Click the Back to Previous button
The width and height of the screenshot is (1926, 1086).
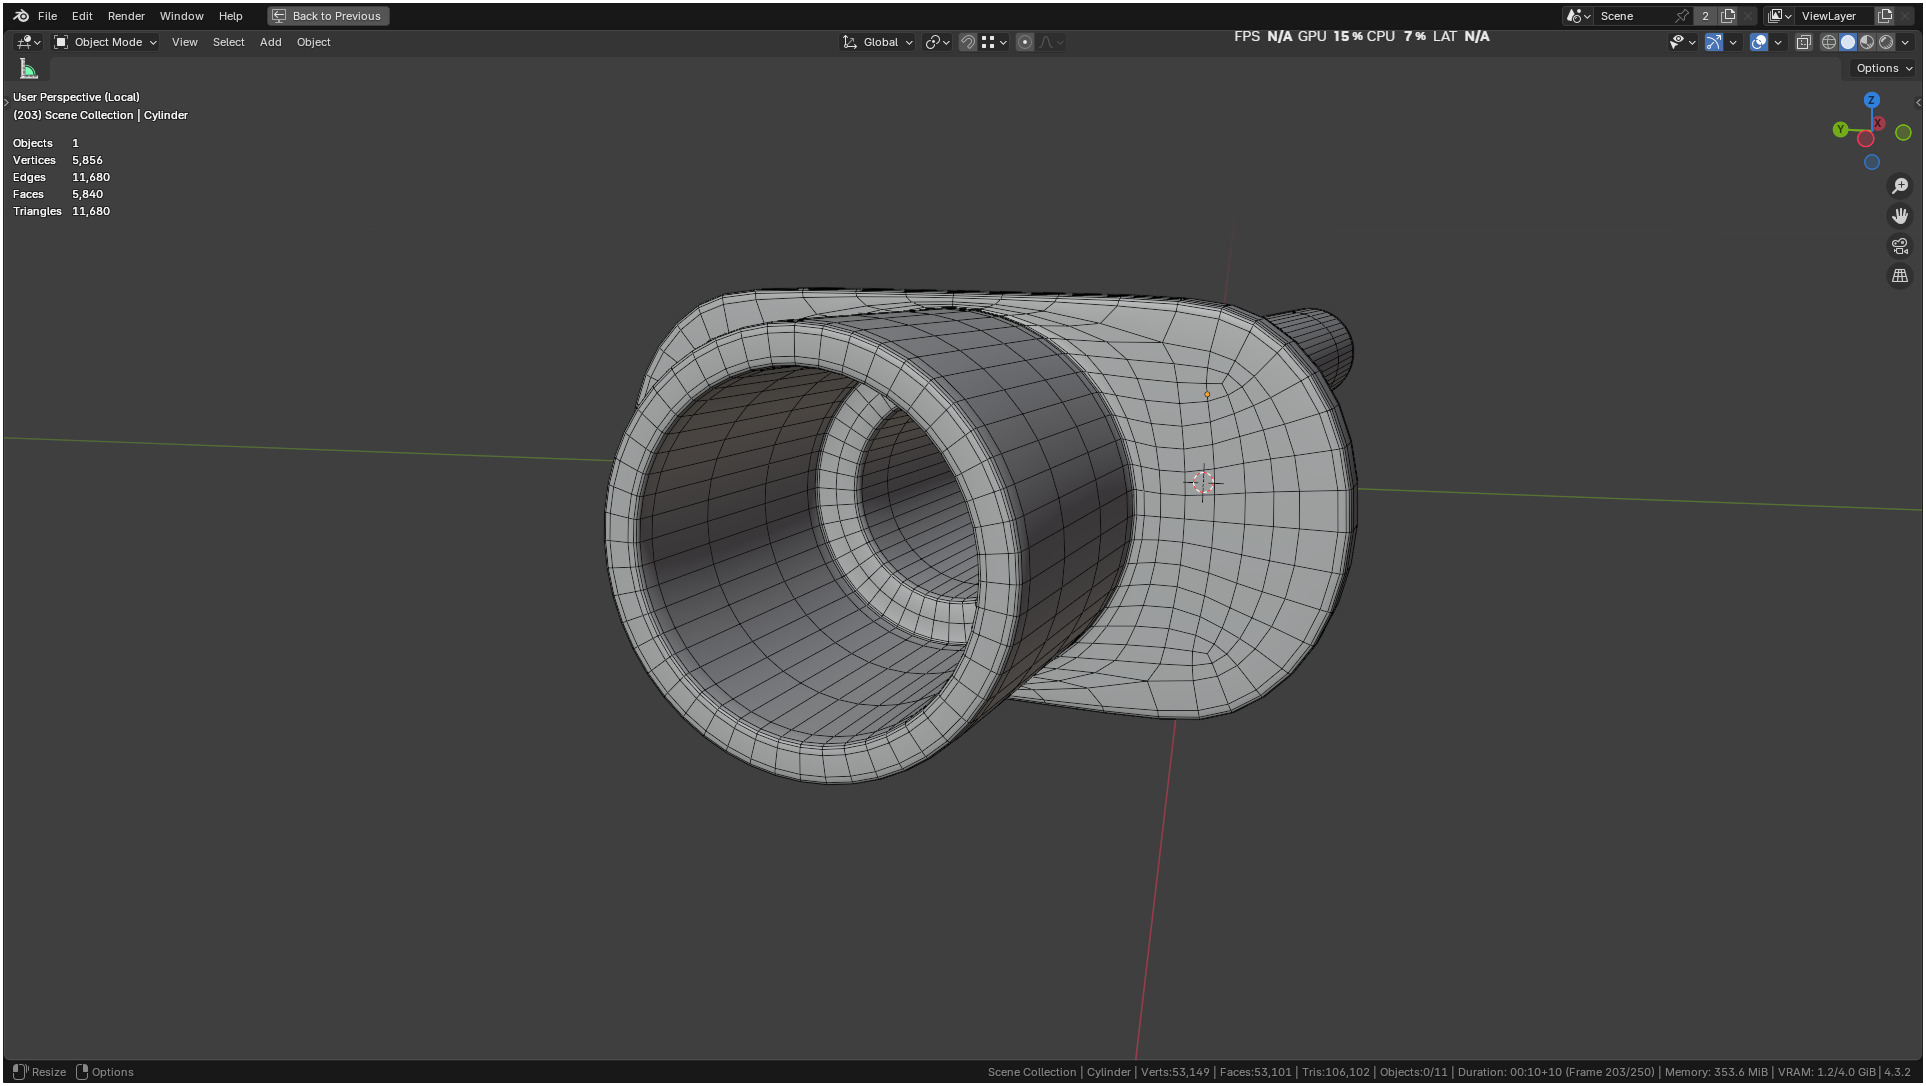pos(328,16)
